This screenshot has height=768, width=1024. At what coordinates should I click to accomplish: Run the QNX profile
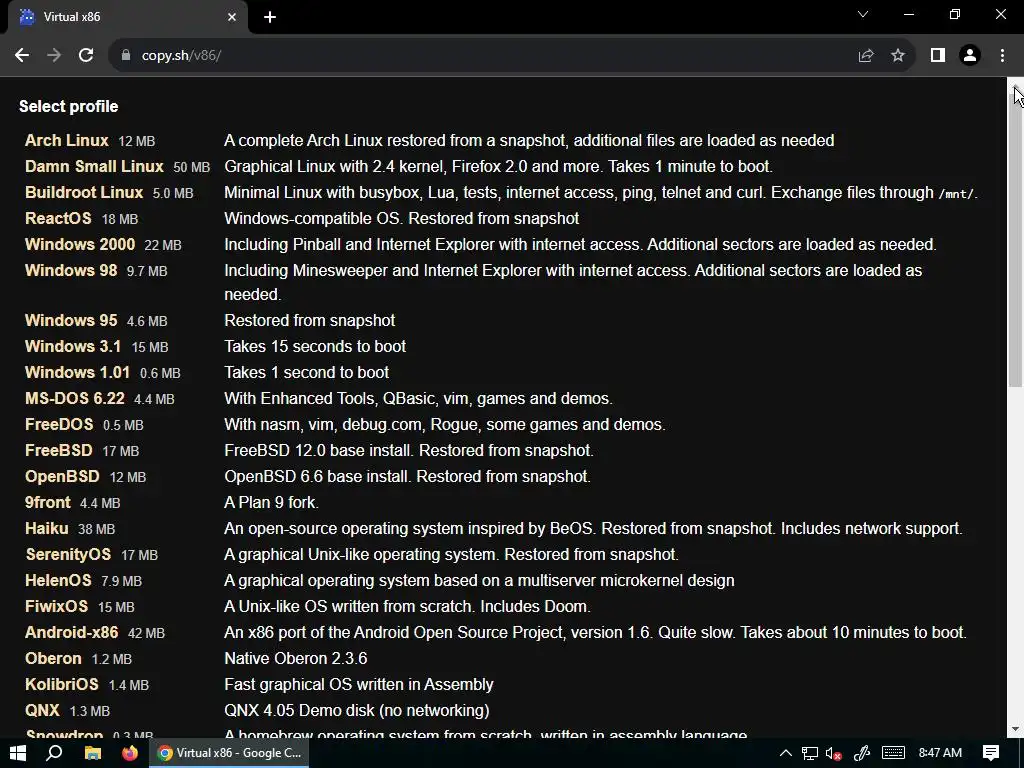pos(42,710)
